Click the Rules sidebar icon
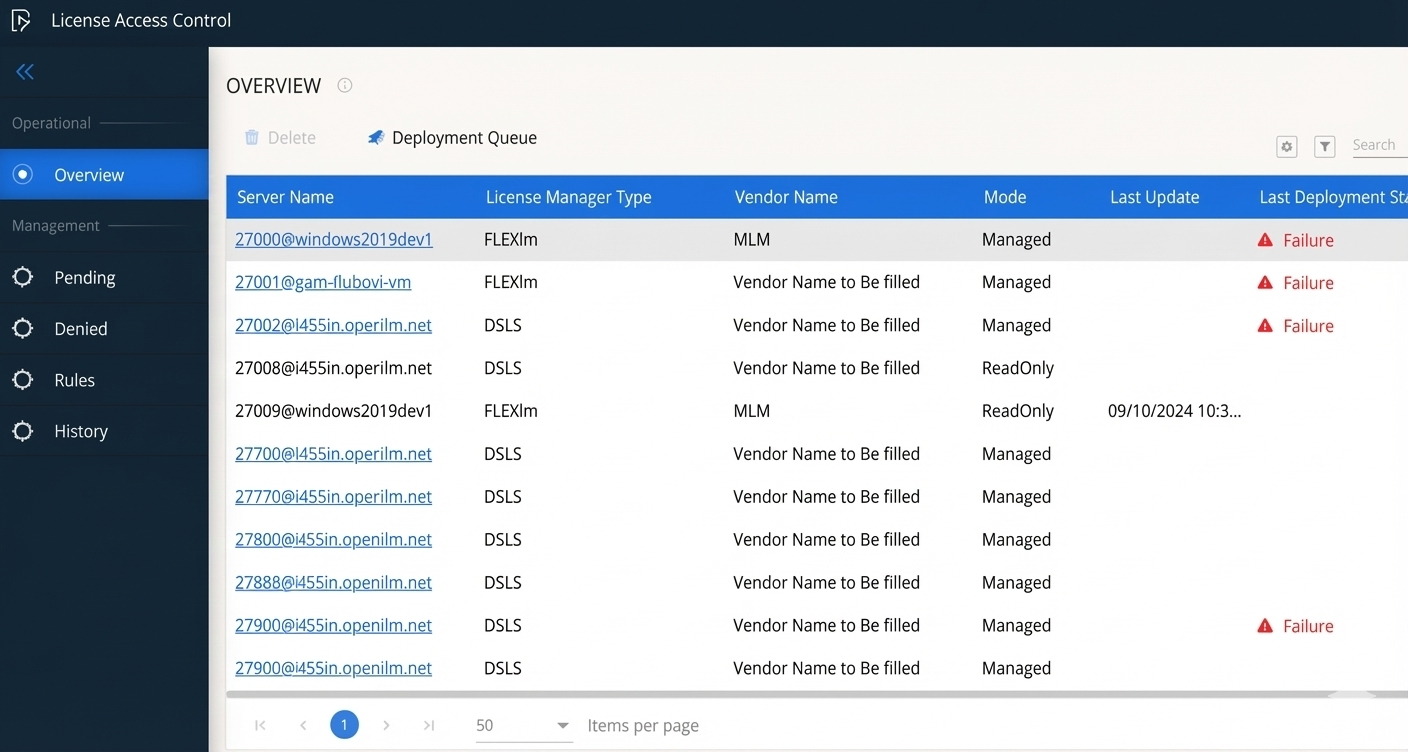The width and height of the screenshot is (1408, 752). coord(22,380)
